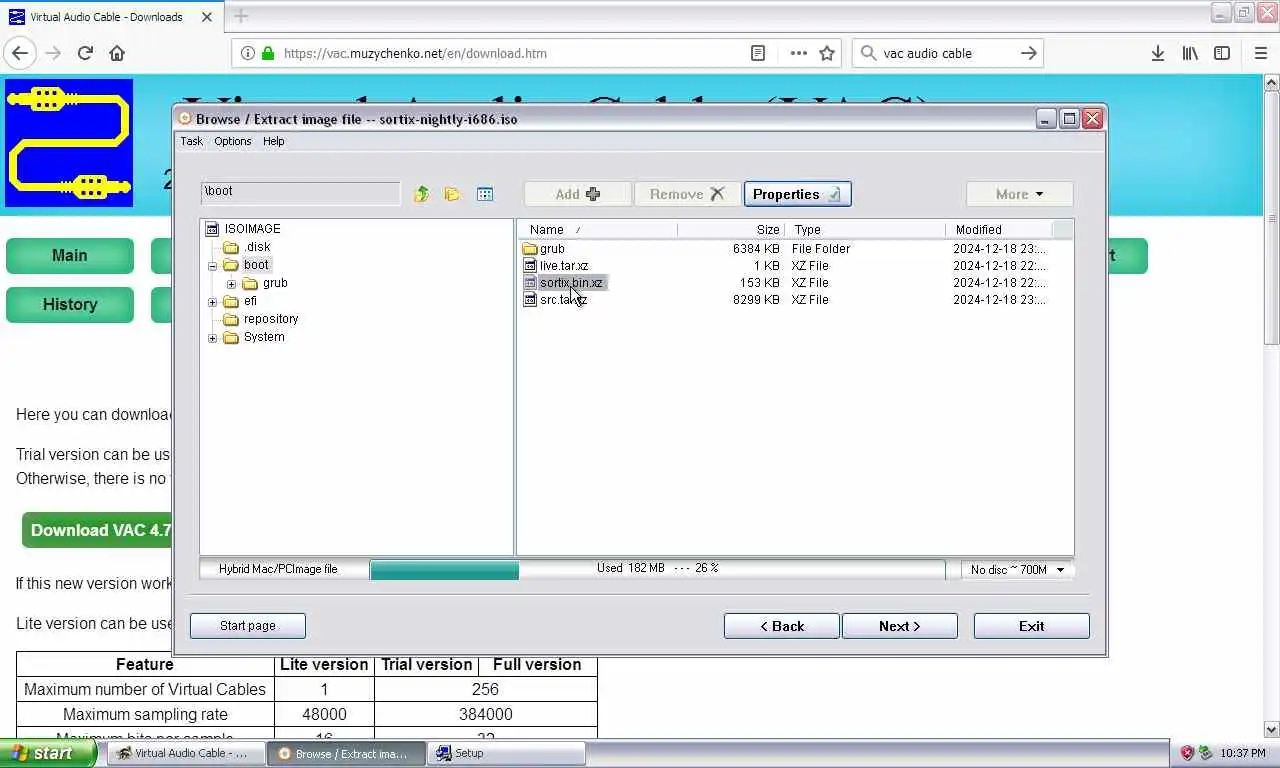Viewport: 1280px width, 768px height.
Task: Switch to Setup taskbar window
Action: (x=506, y=753)
